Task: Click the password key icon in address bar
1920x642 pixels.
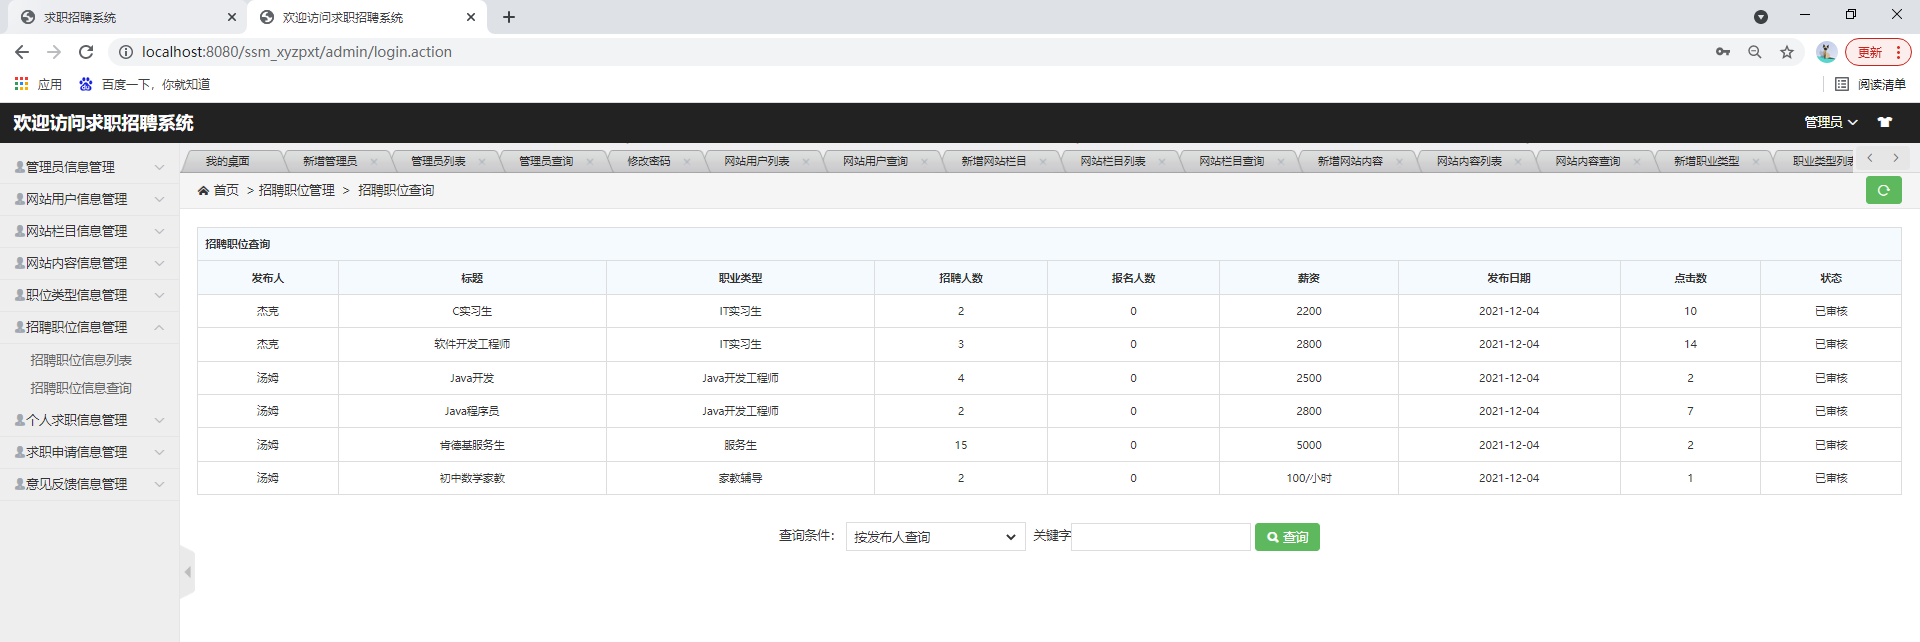Action: (x=1723, y=52)
